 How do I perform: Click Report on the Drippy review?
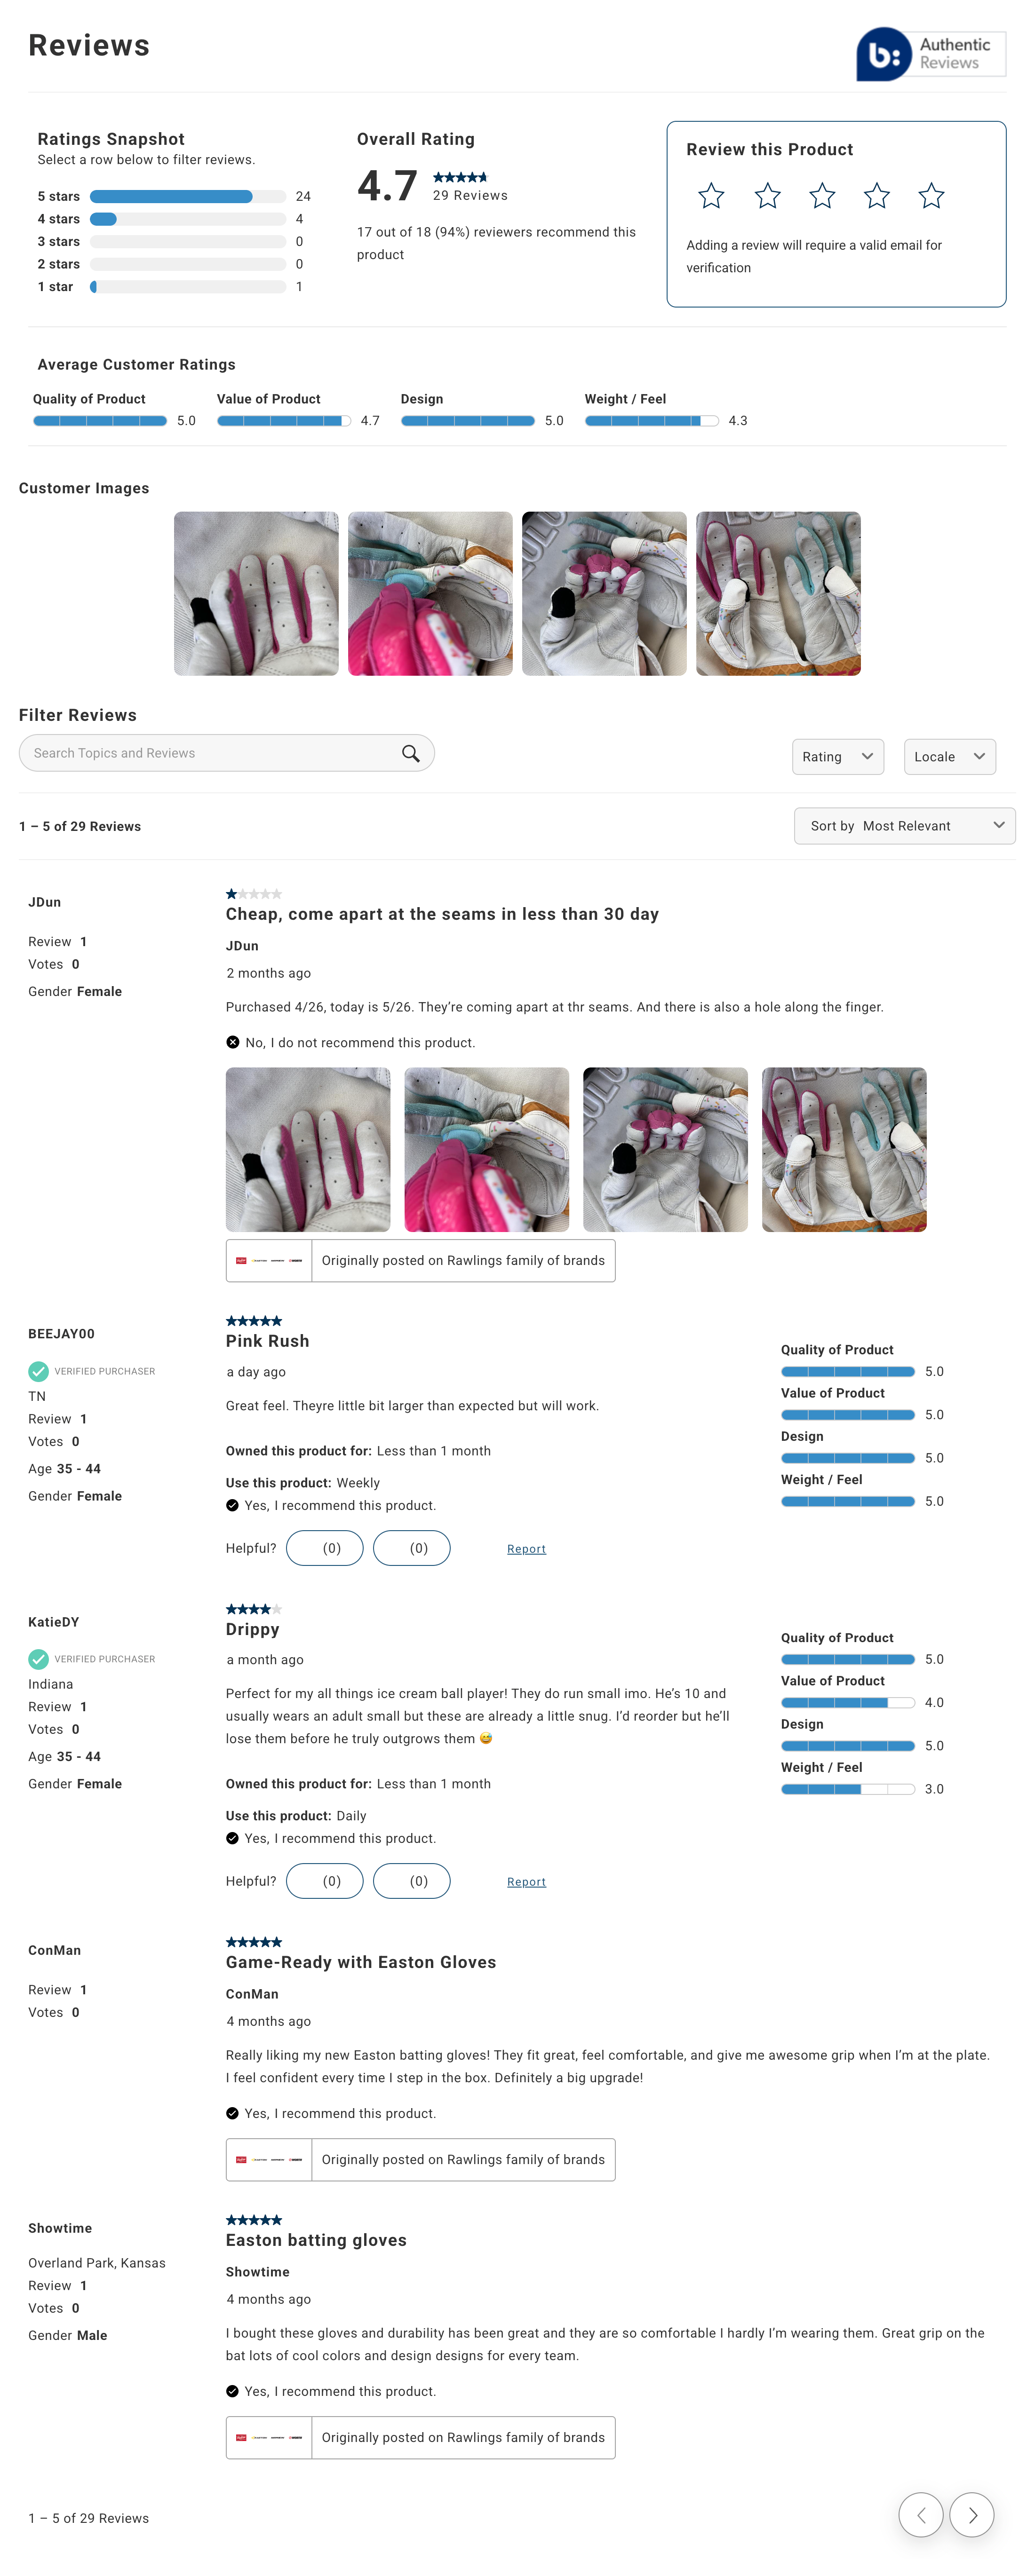tap(526, 1882)
